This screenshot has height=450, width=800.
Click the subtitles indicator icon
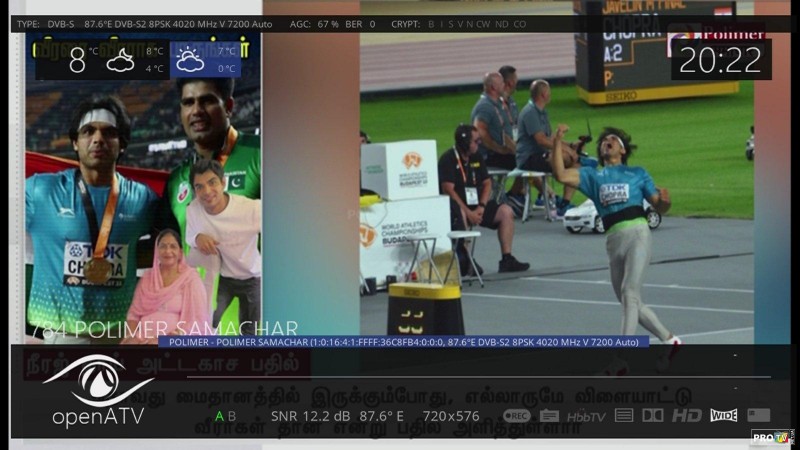(x=549, y=415)
